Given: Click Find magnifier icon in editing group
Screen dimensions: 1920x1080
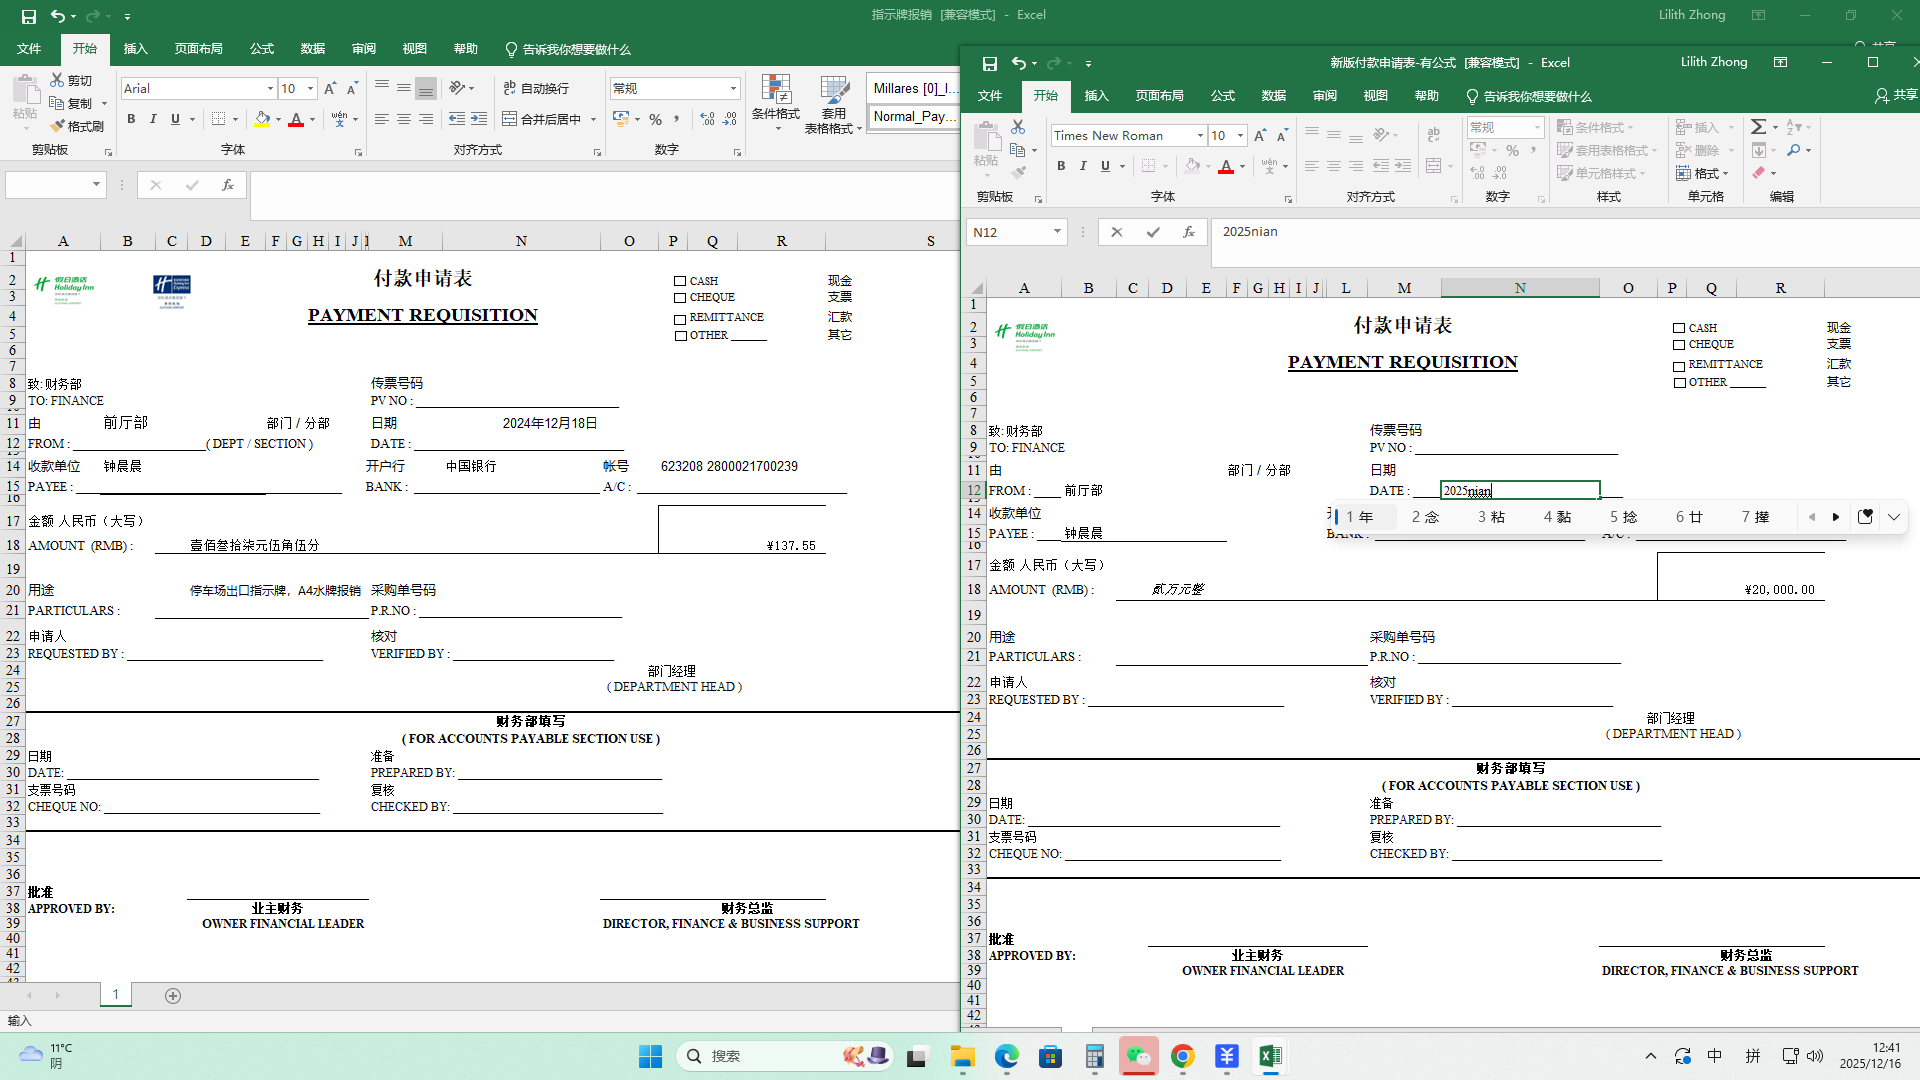Looking at the screenshot, I should tap(1794, 150).
